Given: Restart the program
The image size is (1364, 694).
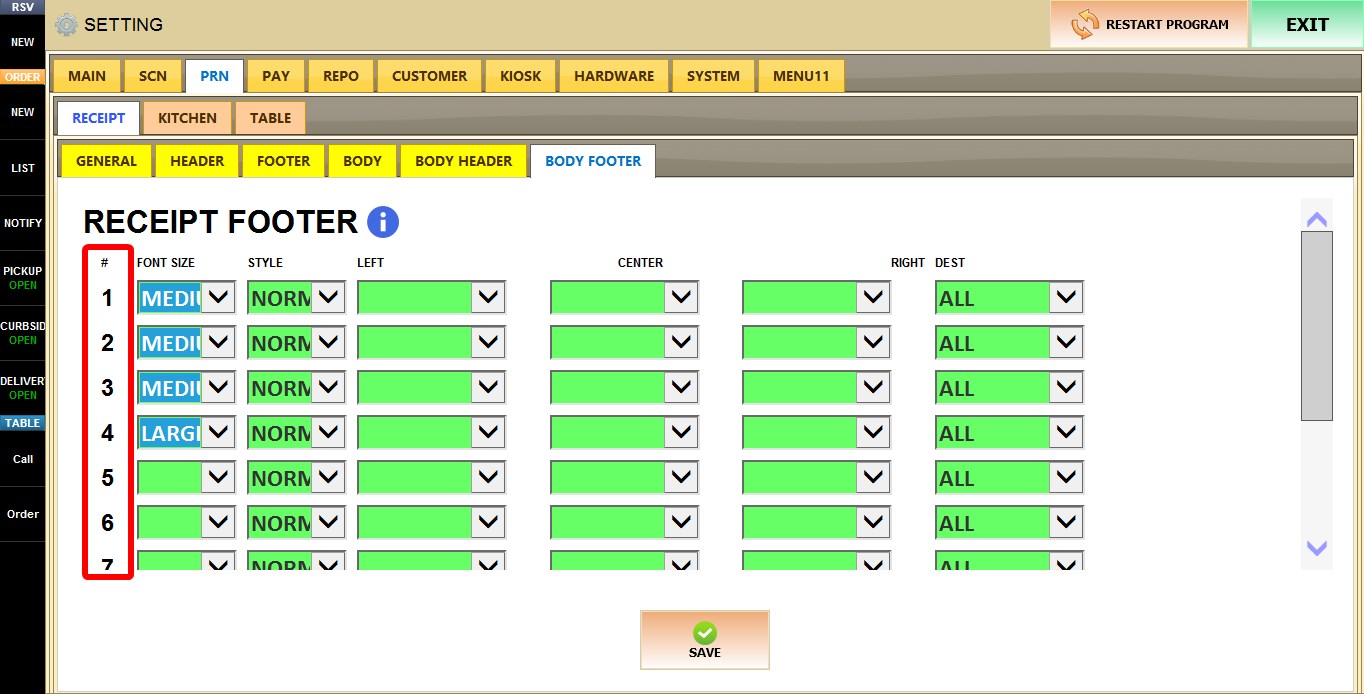Looking at the screenshot, I should point(1149,24).
